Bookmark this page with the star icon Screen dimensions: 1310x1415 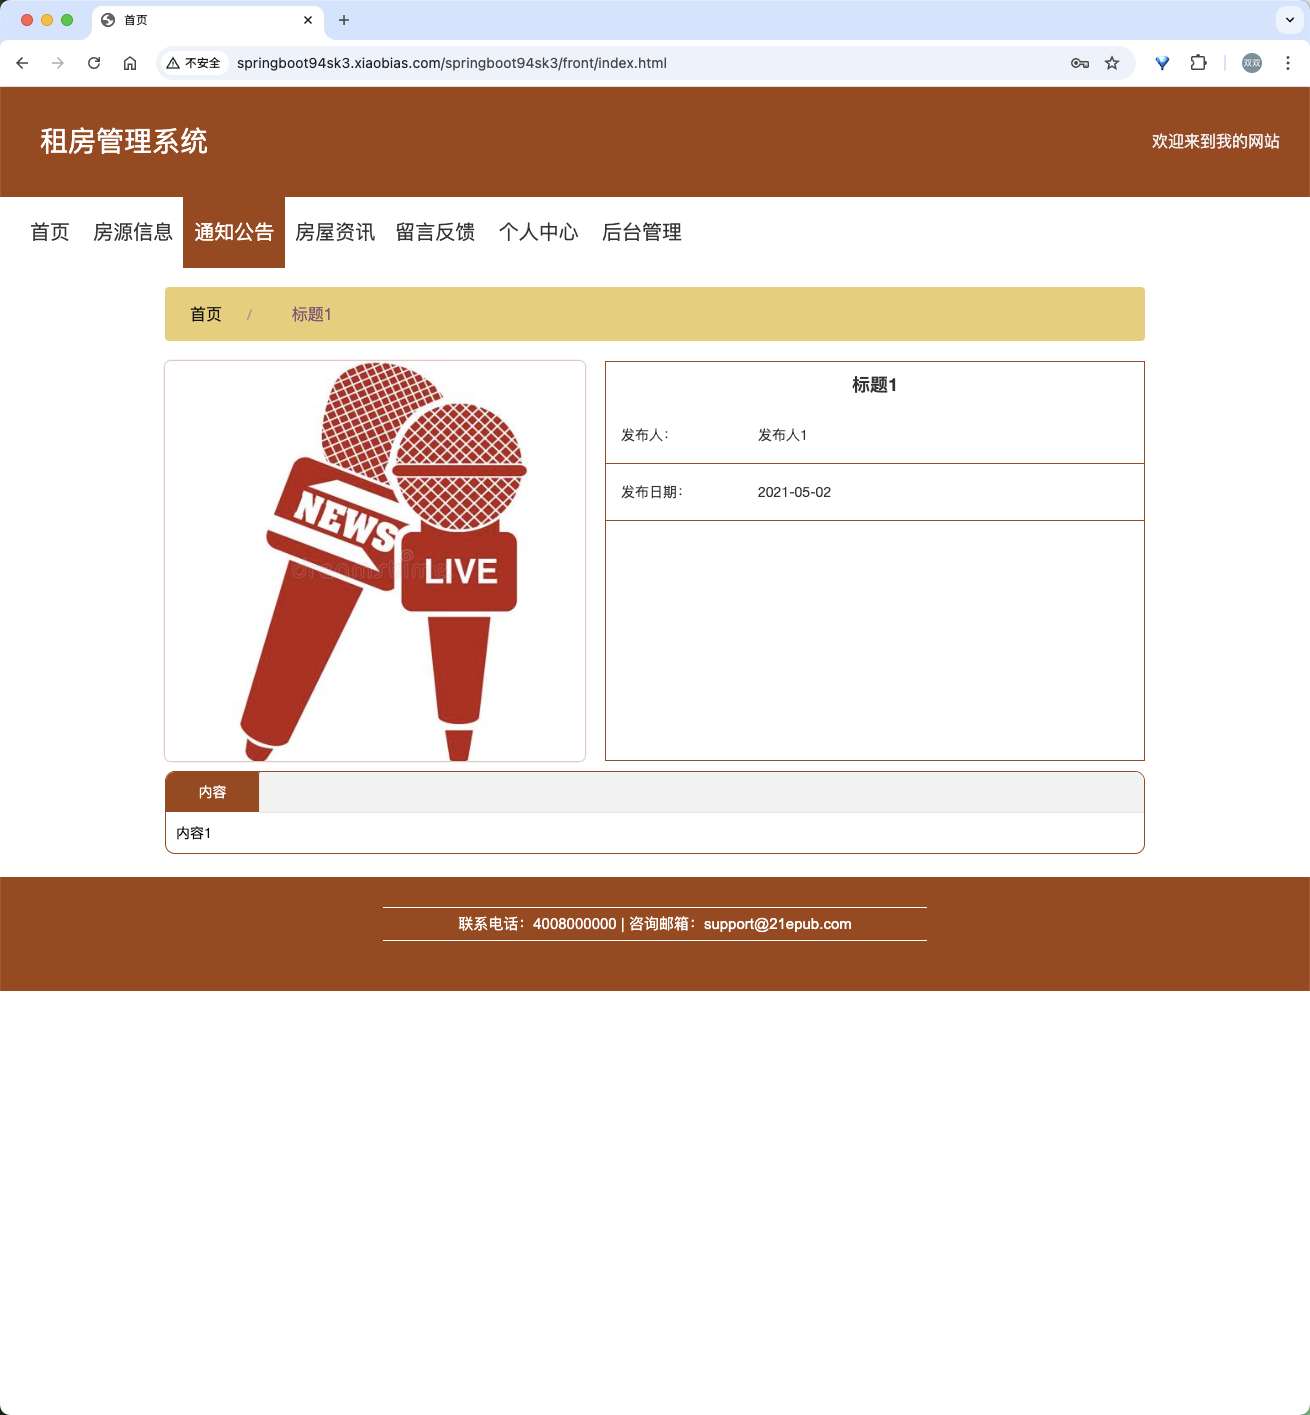pos(1112,63)
